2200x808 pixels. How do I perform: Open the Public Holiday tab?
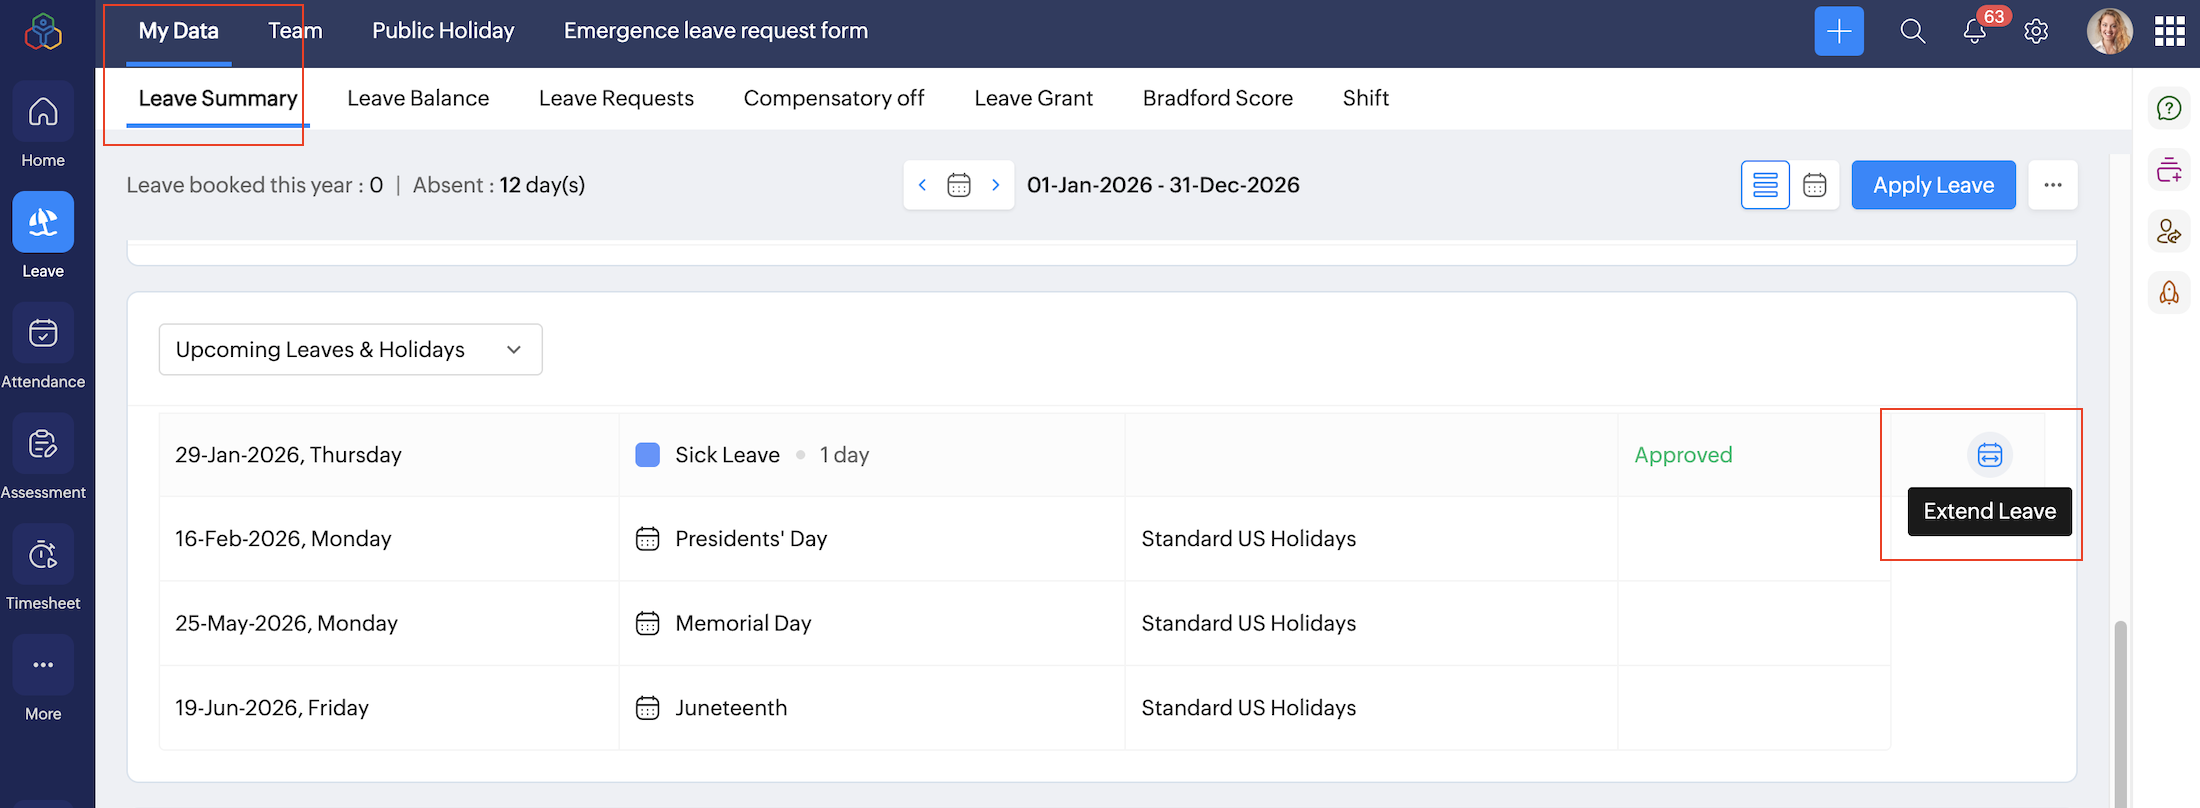[443, 31]
